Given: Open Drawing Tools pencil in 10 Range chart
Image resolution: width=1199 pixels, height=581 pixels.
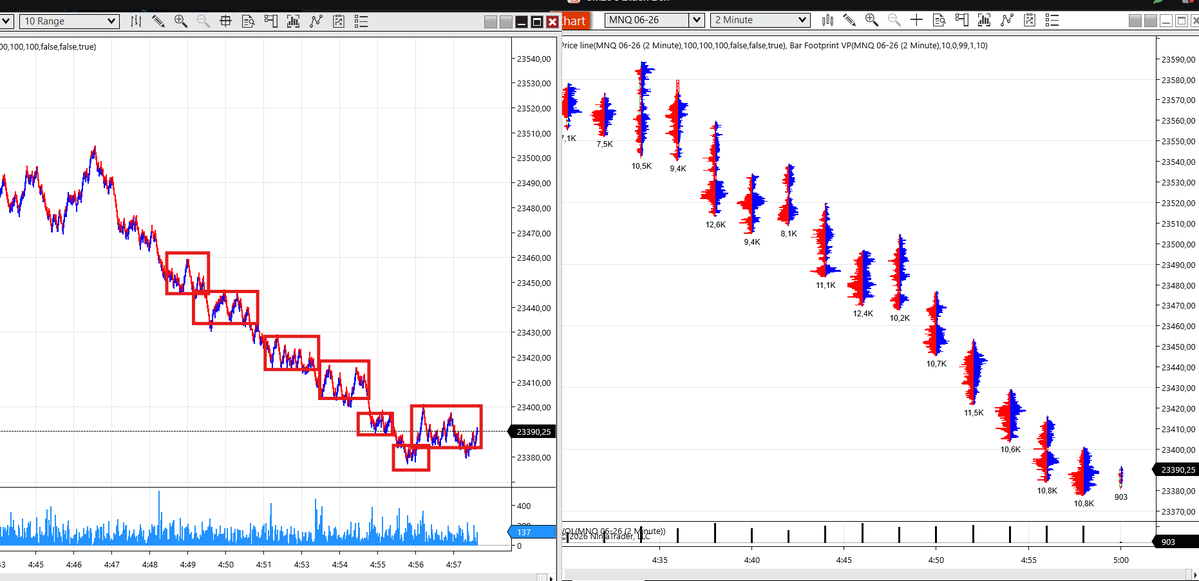Looking at the screenshot, I should coord(158,21).
